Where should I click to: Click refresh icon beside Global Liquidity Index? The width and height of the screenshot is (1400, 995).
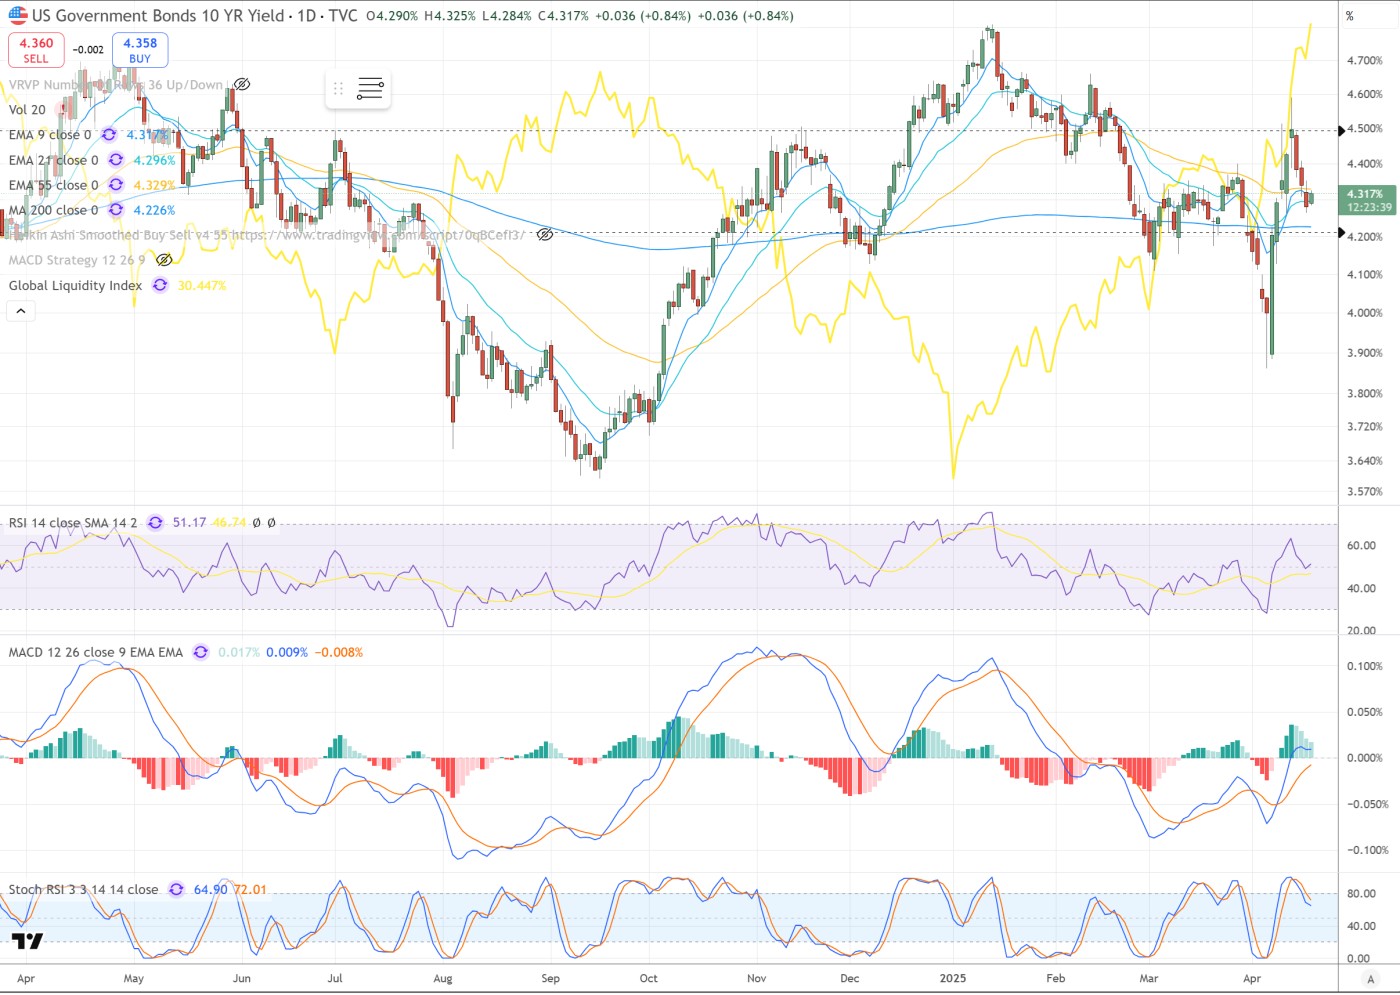pyautogui.click(x=160, y=285)
